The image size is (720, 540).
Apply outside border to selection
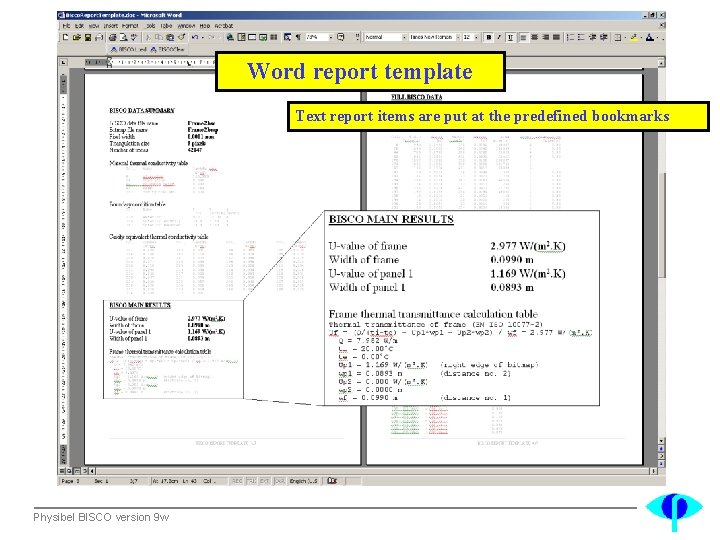tap(618, 37)
